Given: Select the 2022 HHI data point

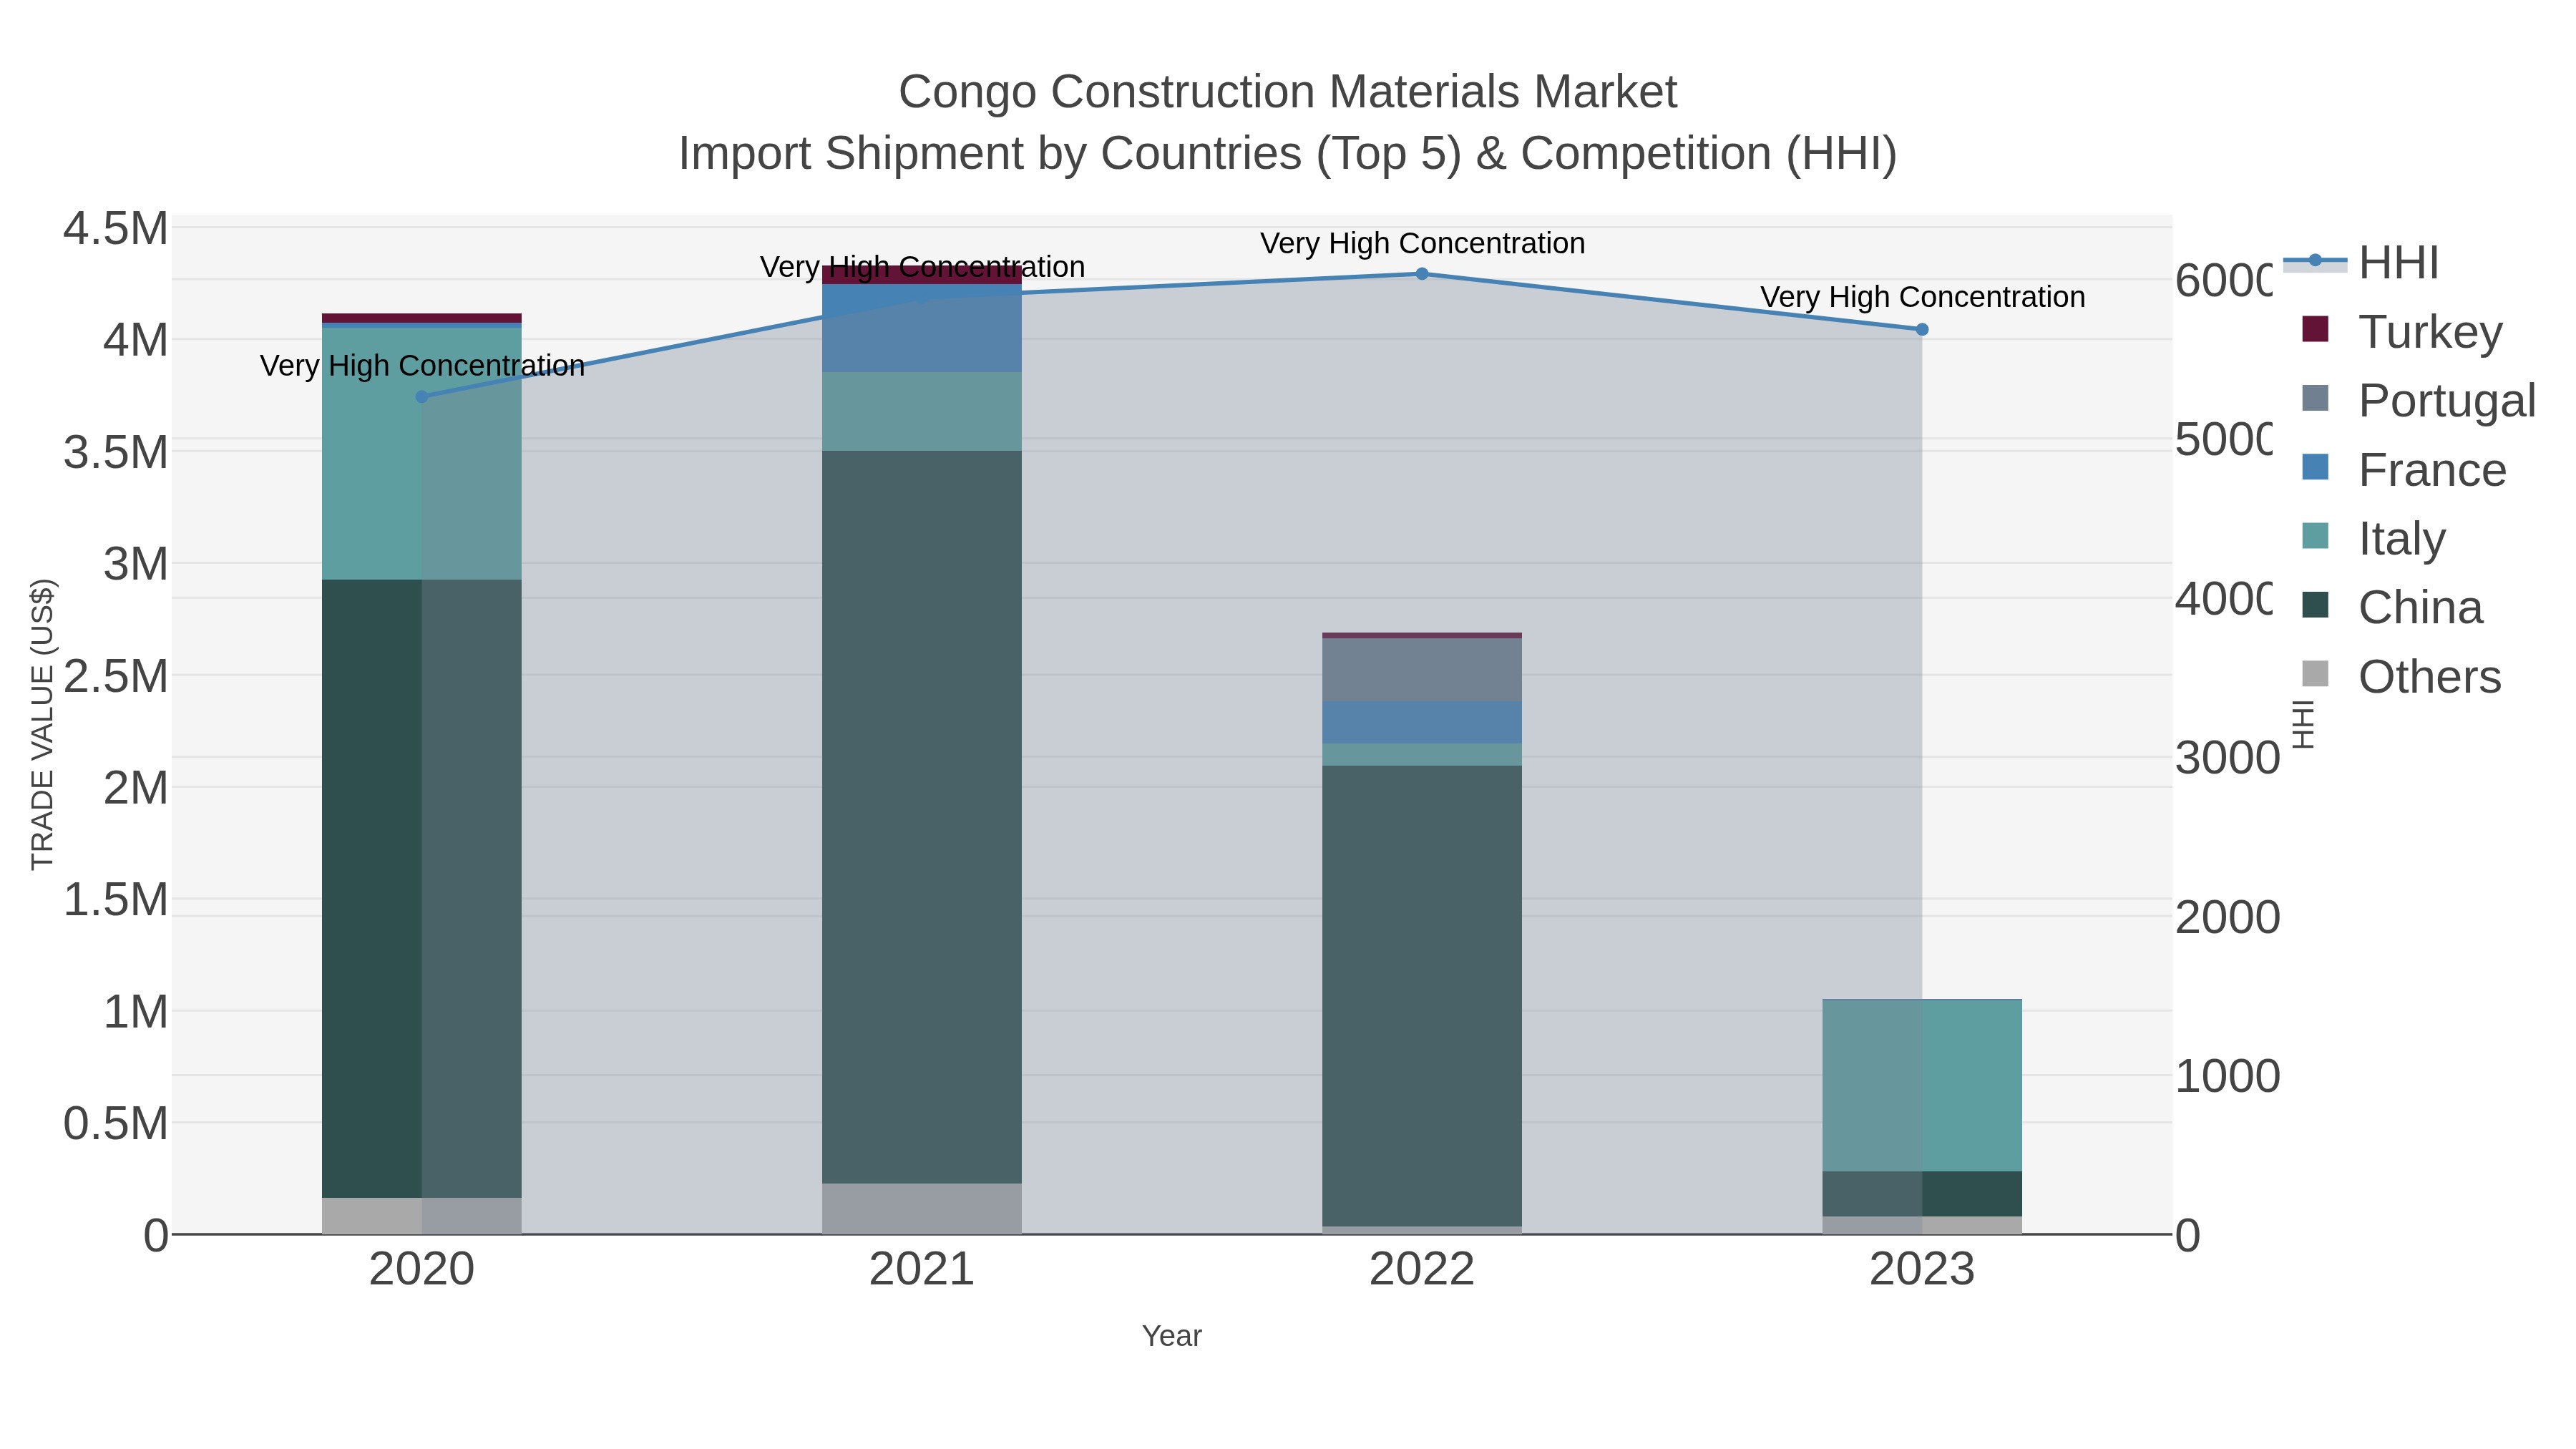Looking at the screenshot, I should (1422, 274).
